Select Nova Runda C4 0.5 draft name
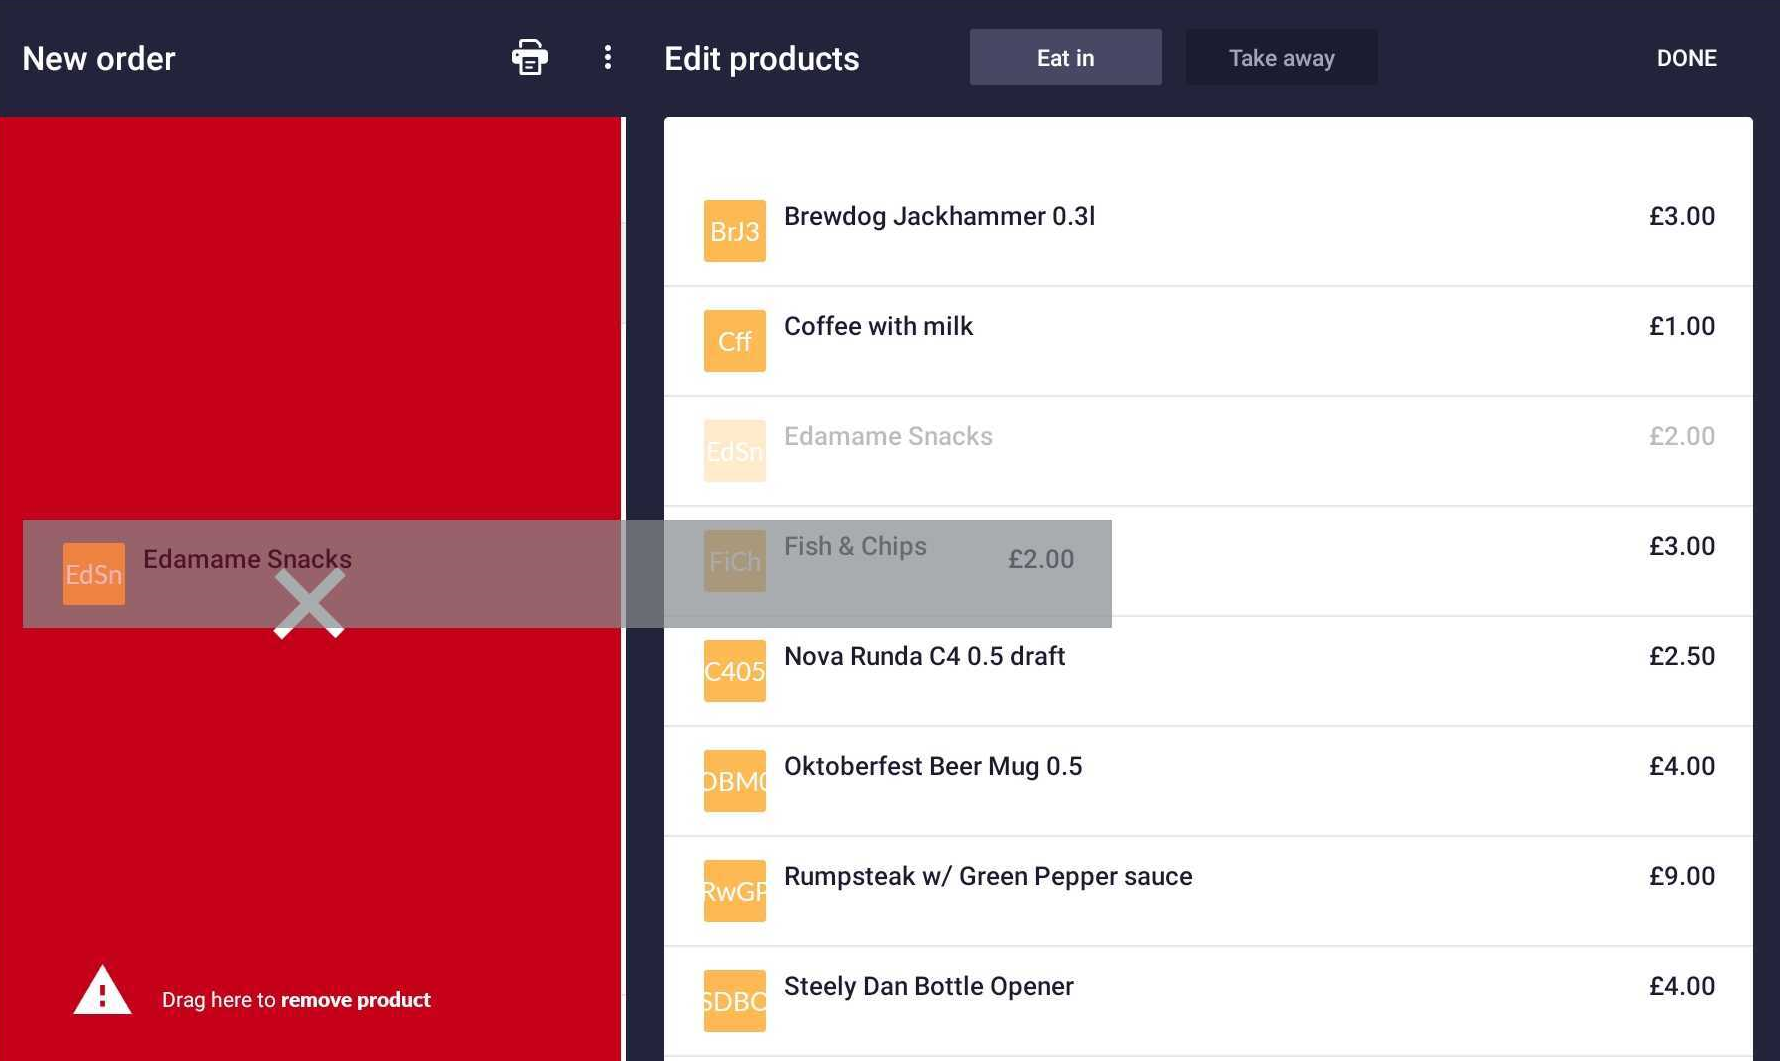The height and width of the screenshot is (1061, 1780). pyautogui.click(x=924, y=656)
